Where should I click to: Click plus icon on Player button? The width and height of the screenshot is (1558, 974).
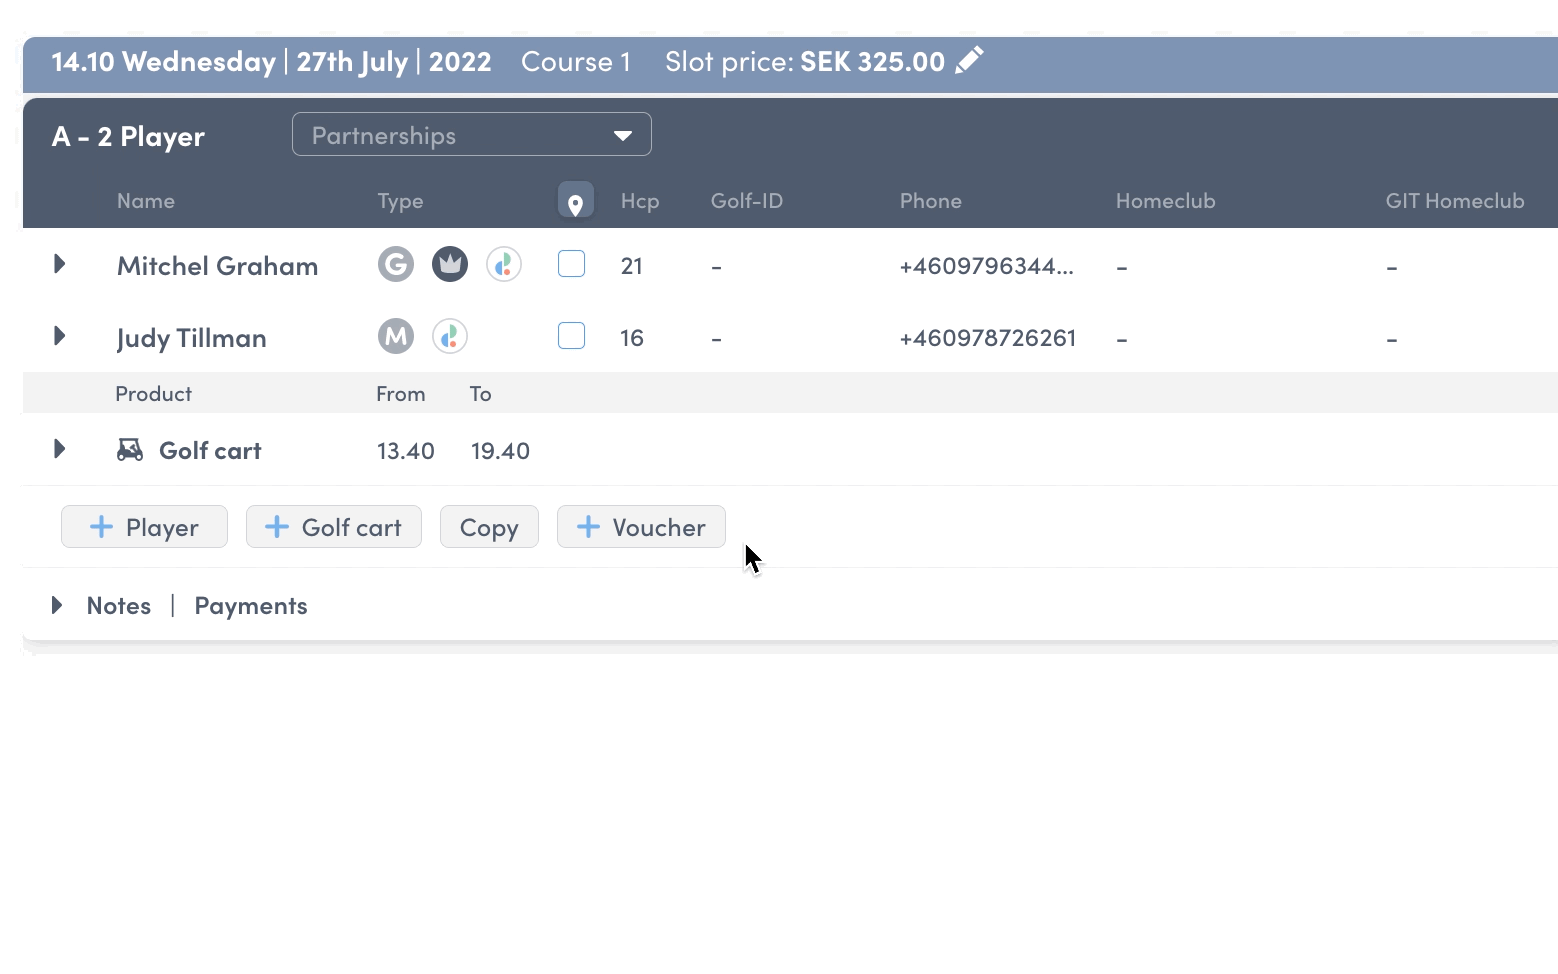pyautogui.click(x=101, y=527)
